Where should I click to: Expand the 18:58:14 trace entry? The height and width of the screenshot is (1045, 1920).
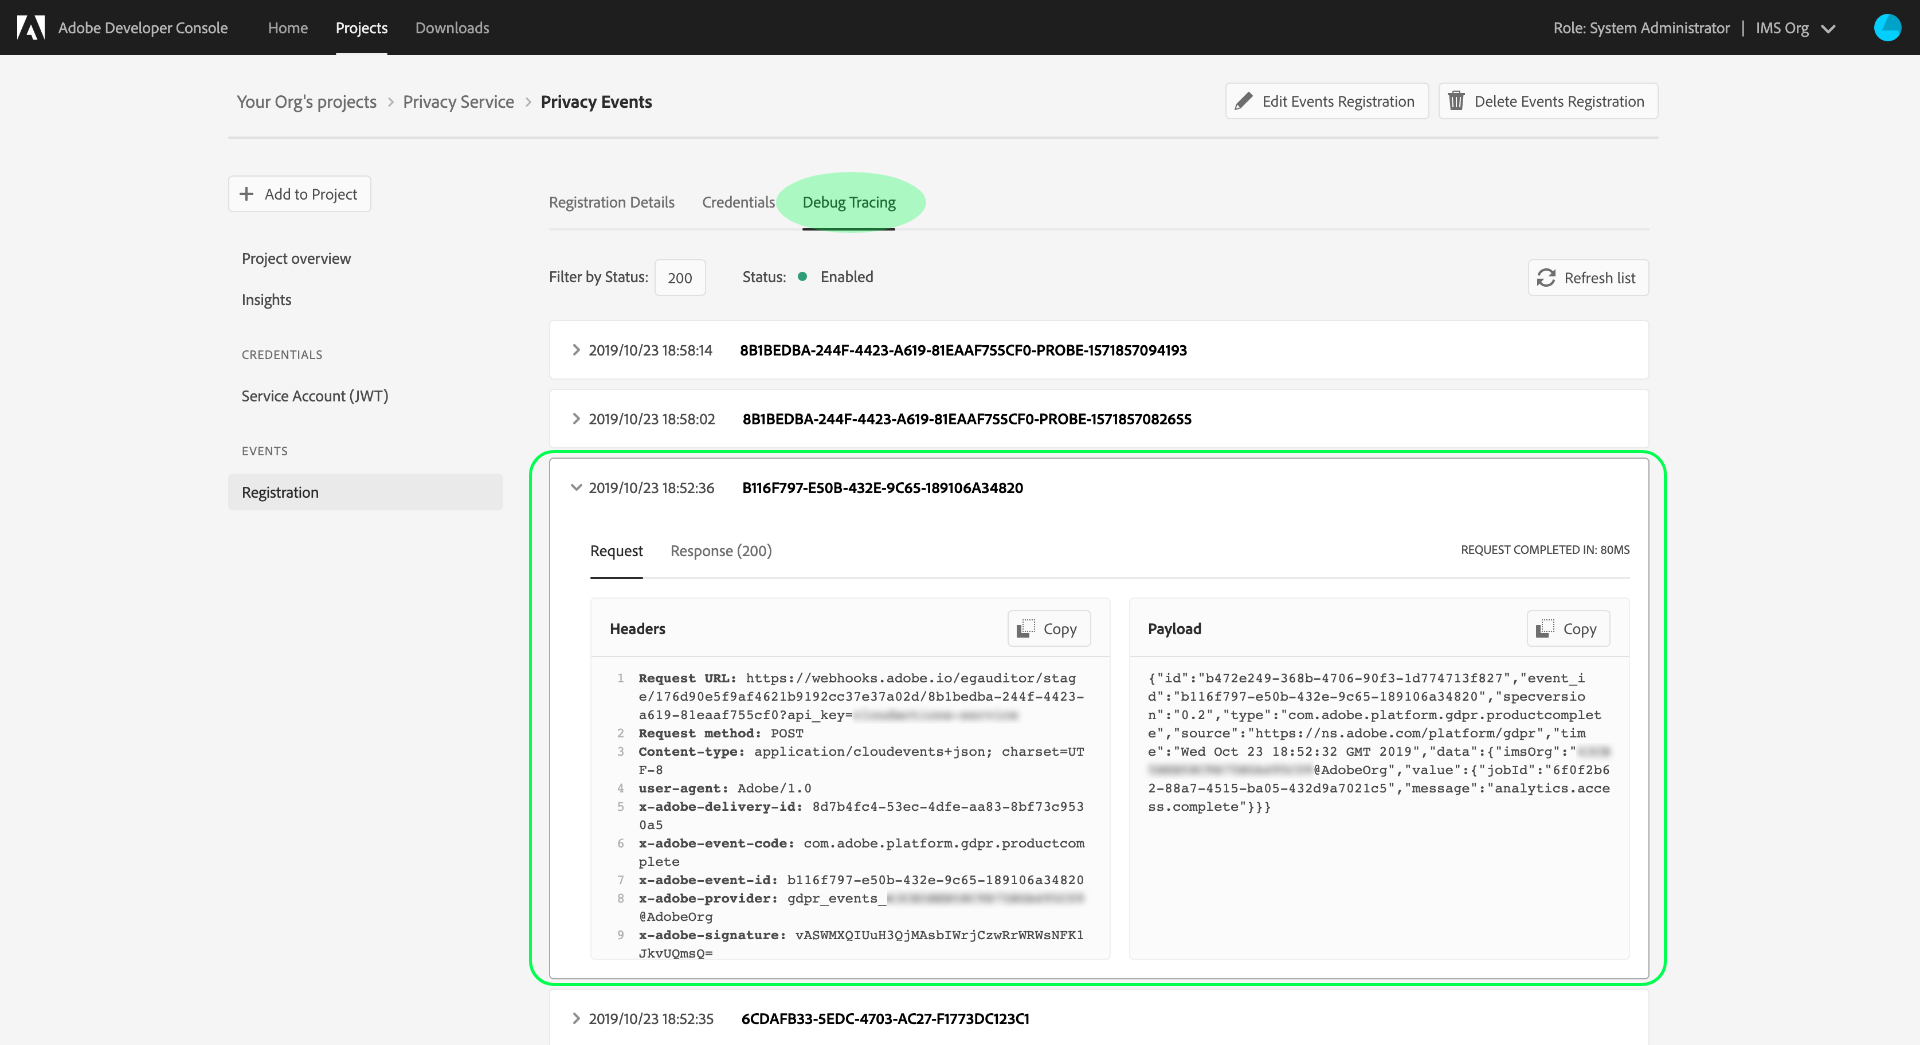(576, 350)
